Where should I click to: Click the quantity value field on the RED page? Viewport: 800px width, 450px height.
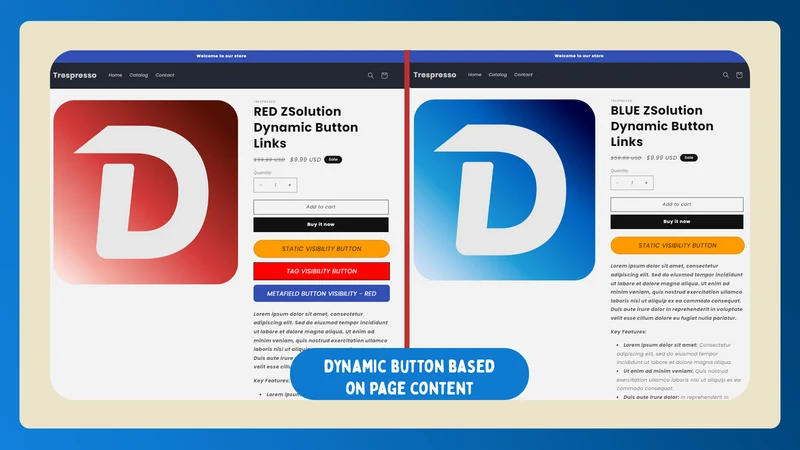tap(275, 185)
